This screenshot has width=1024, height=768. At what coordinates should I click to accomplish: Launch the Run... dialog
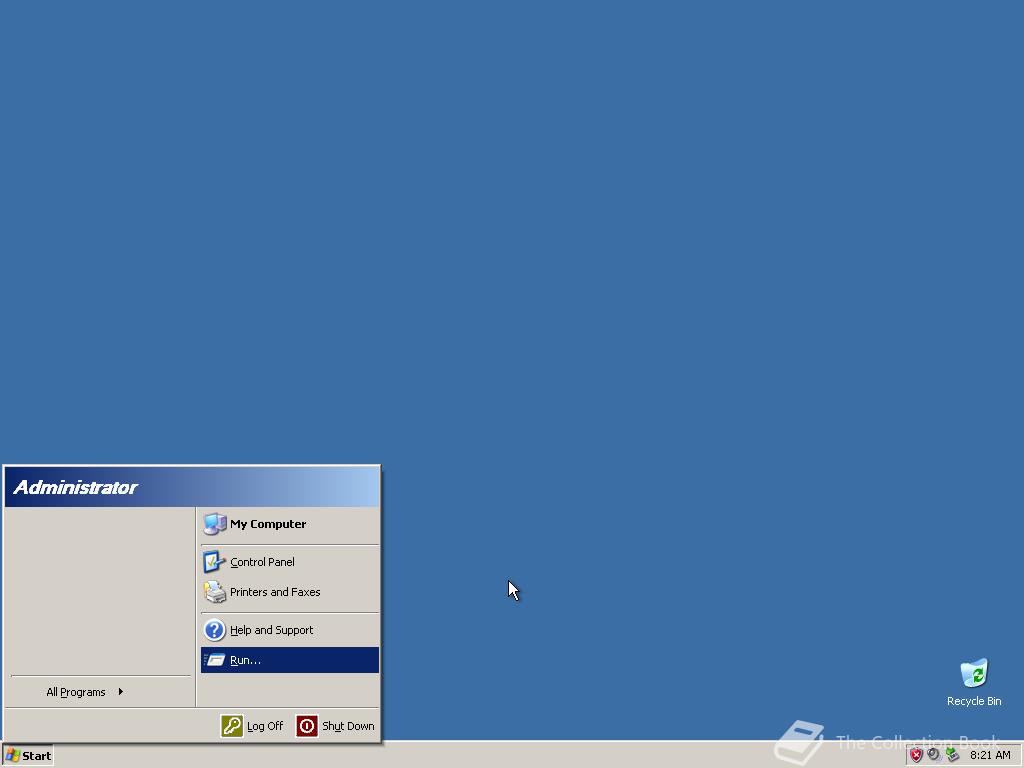(x=289, y=660)
